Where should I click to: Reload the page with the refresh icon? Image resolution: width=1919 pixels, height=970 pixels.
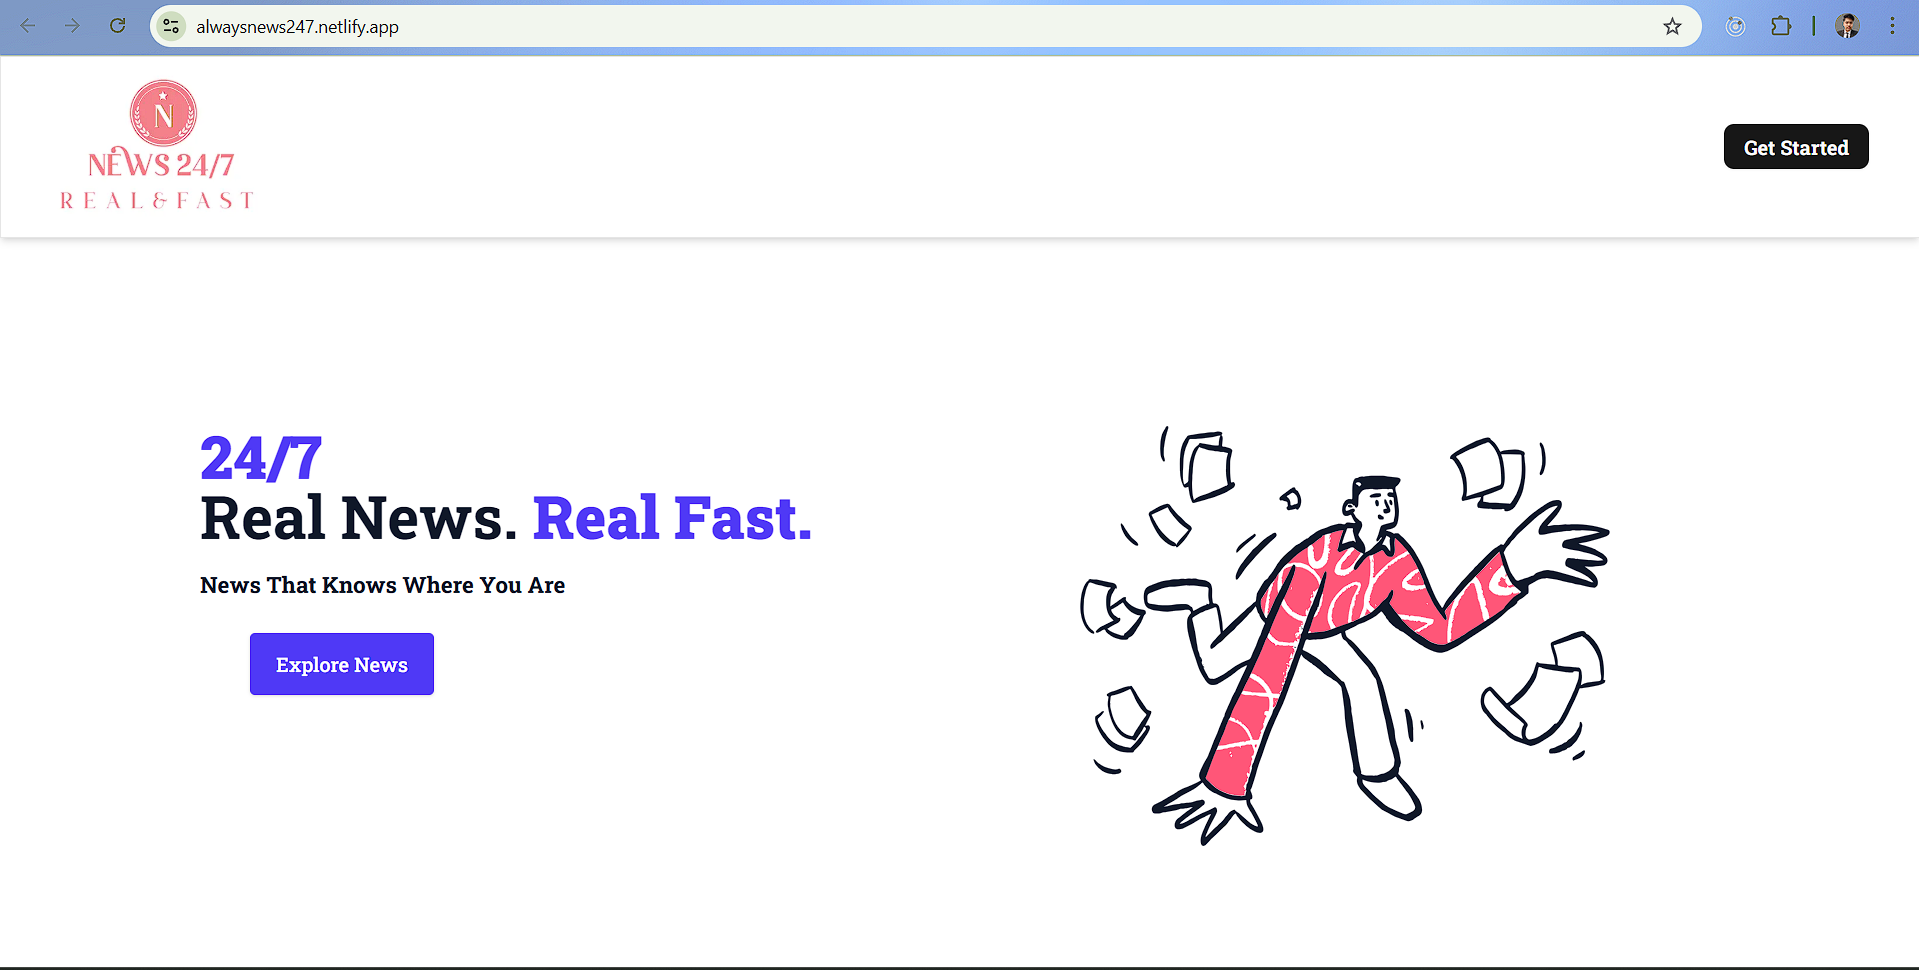(x=117, y=26)
